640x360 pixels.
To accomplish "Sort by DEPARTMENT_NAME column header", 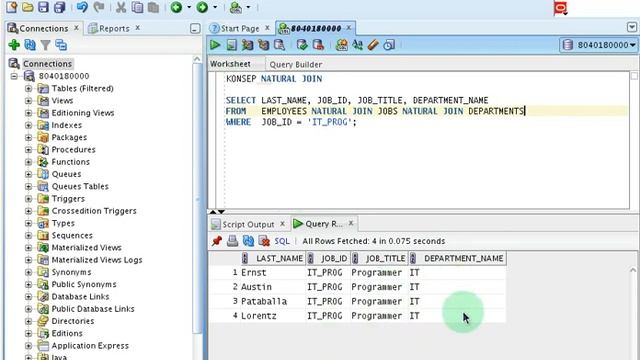I will click(x=458, y=258).
